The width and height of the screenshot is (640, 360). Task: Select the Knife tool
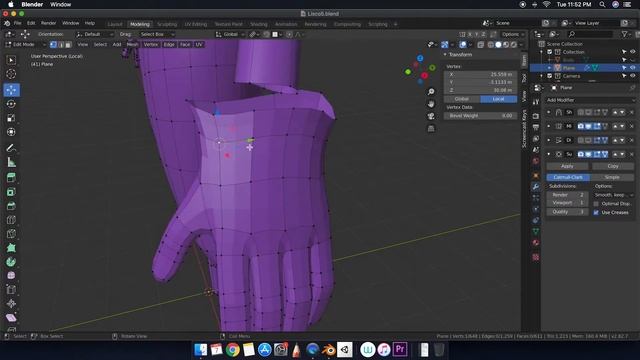coord(11,234)
